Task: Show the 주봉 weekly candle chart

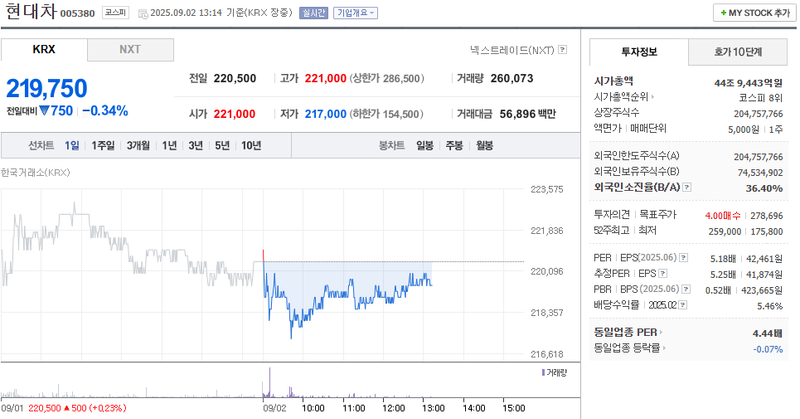Action: 454,146
